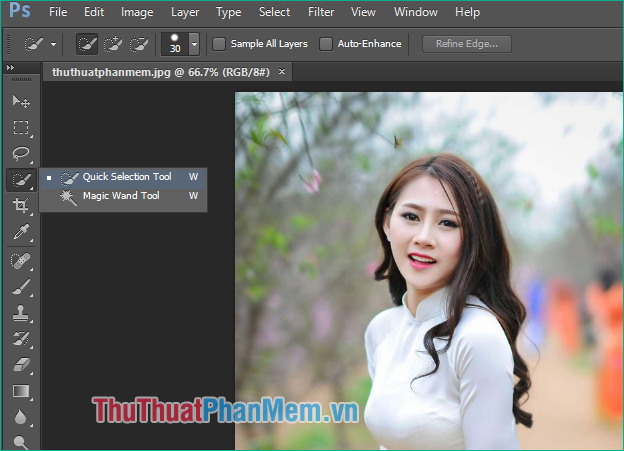This screenshot has height=451, width=624.
Task: Open the View menu
Action: (x=363, y=12)
